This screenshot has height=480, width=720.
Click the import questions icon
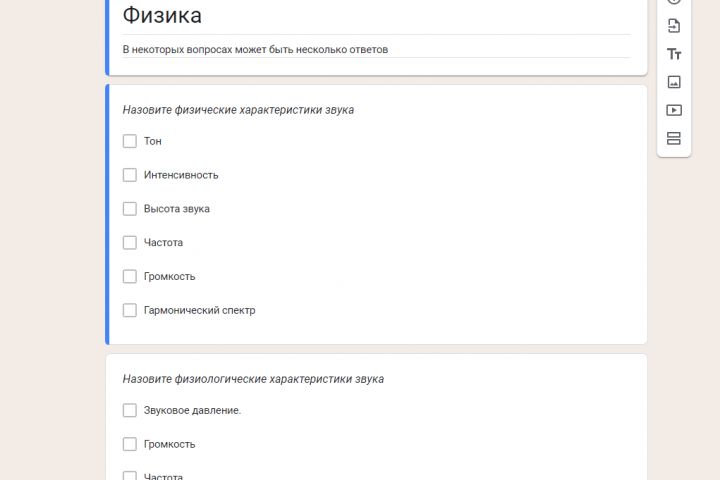[x=674, y=25]
